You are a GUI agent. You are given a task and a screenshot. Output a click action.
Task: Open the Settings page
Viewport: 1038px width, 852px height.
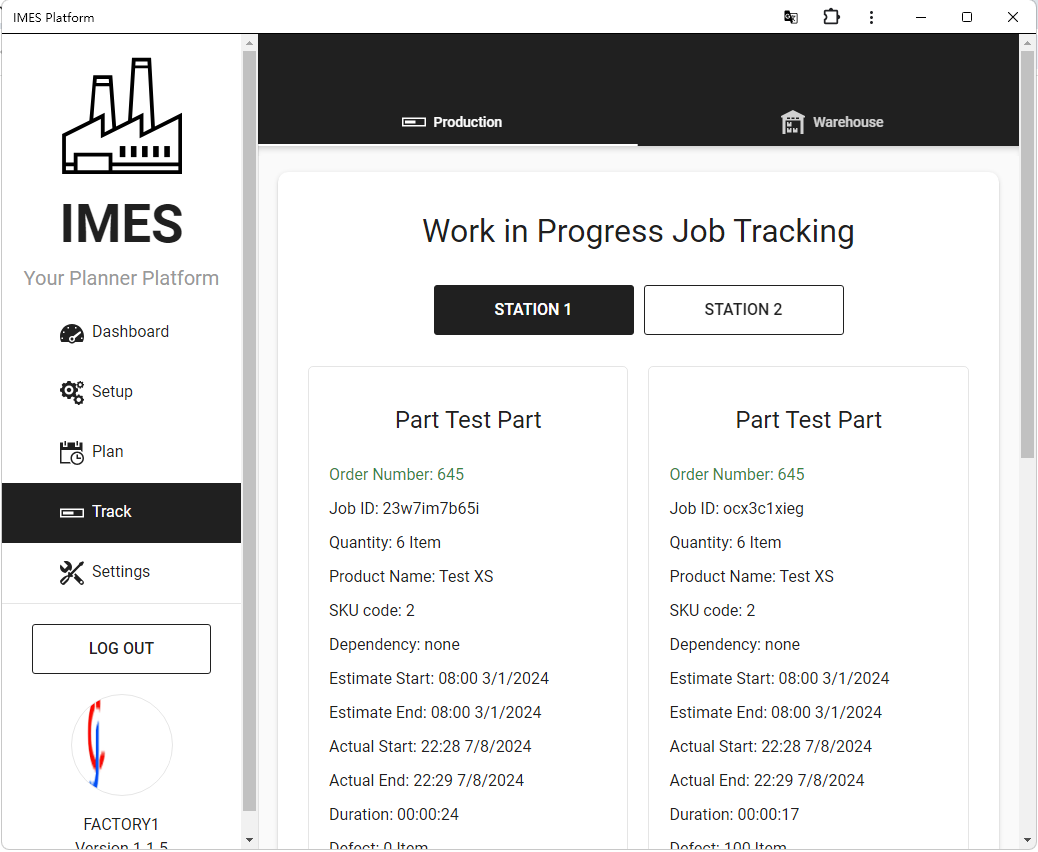(121, 573)
